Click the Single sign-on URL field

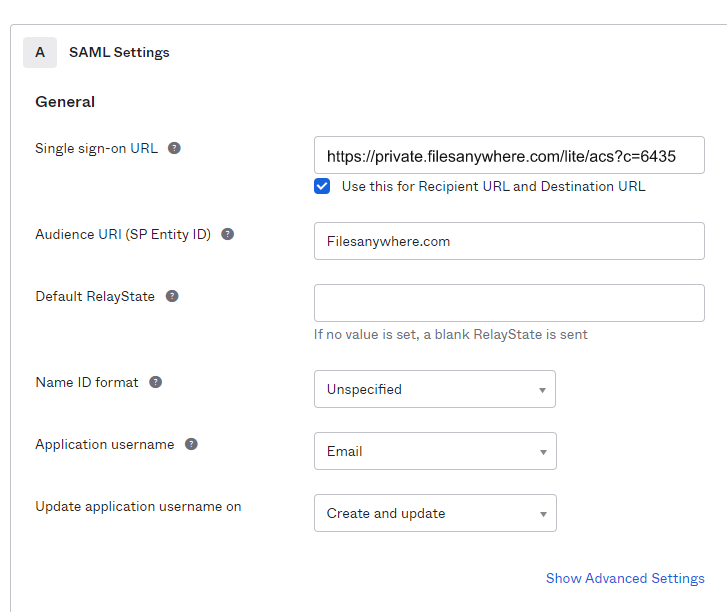point(509,155)
